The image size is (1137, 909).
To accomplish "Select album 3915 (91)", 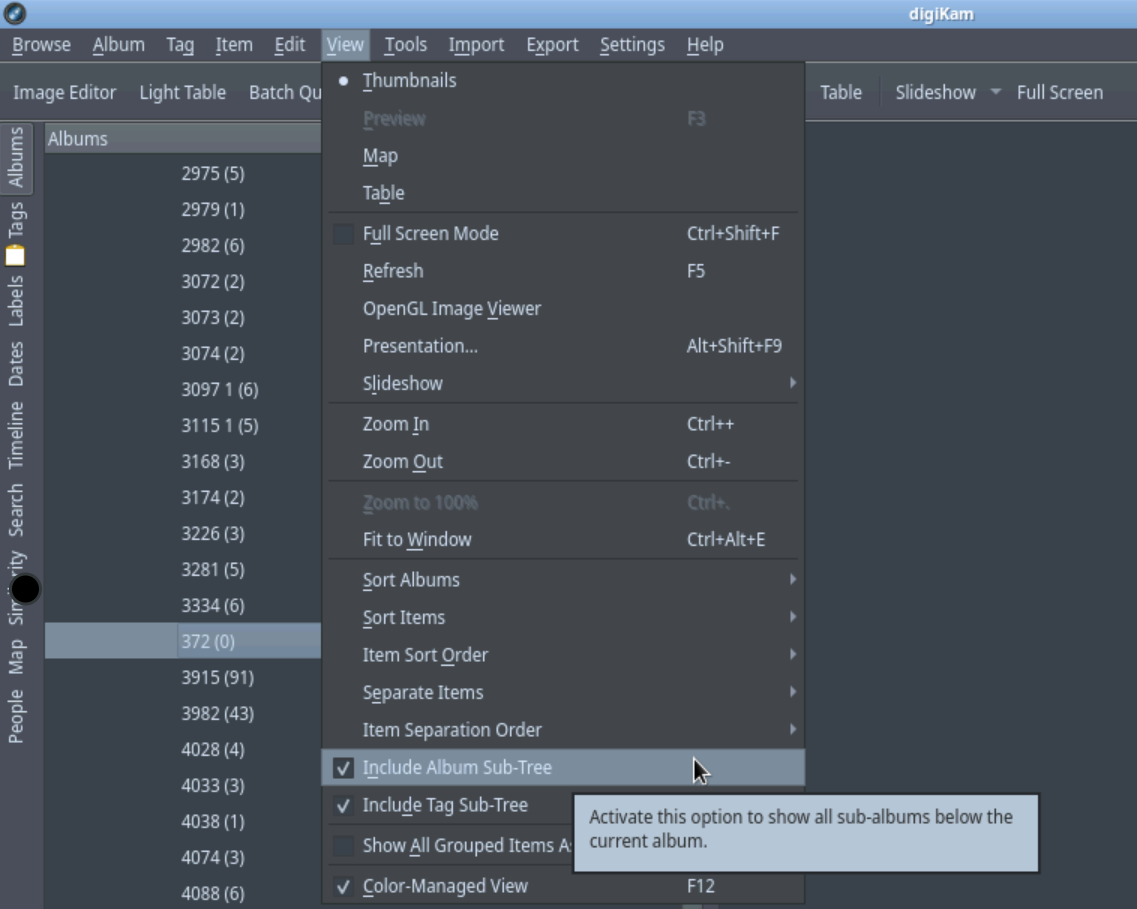I will point(218,678).
